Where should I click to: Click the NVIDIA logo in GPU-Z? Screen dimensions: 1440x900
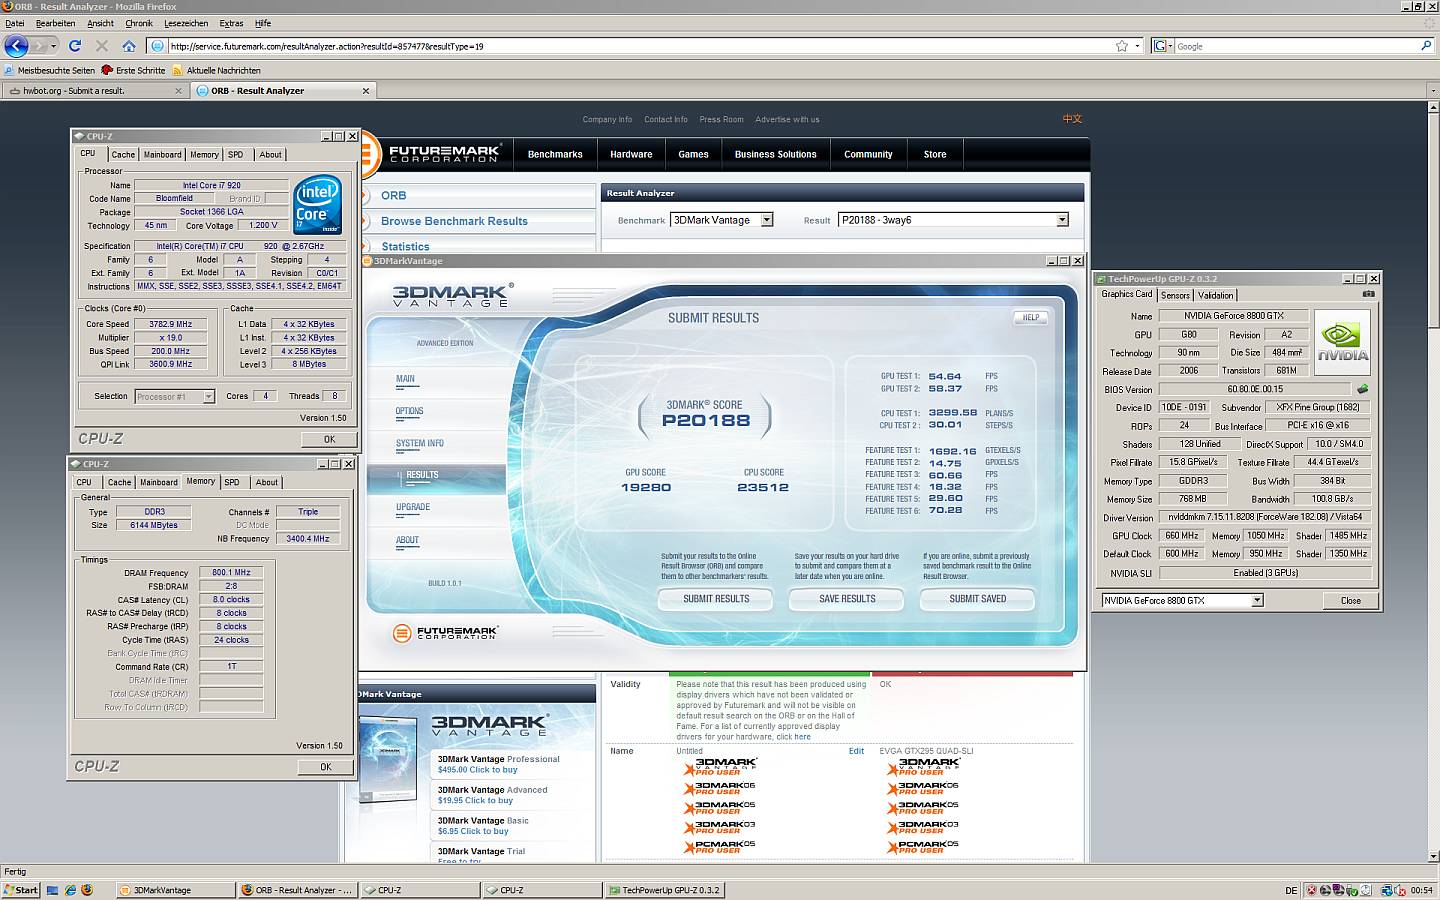[x=1342, y=342]
